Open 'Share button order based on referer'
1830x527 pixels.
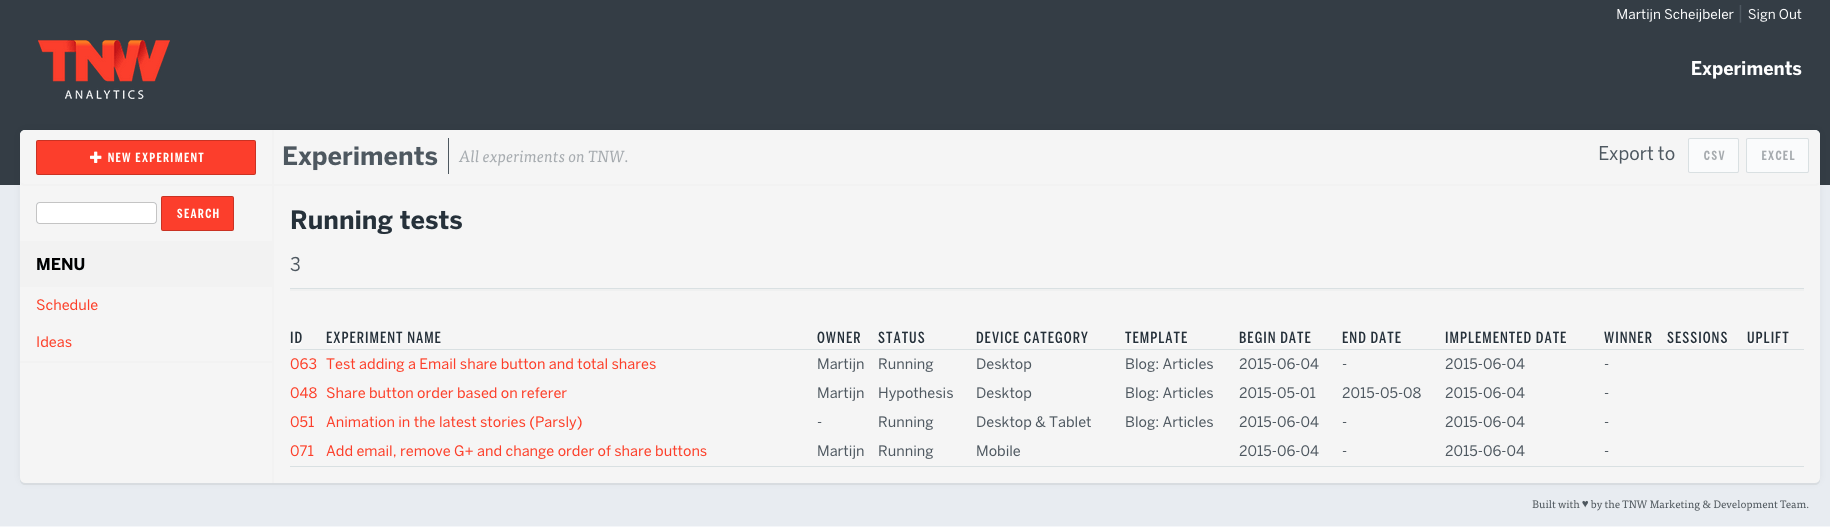[446, 393]
